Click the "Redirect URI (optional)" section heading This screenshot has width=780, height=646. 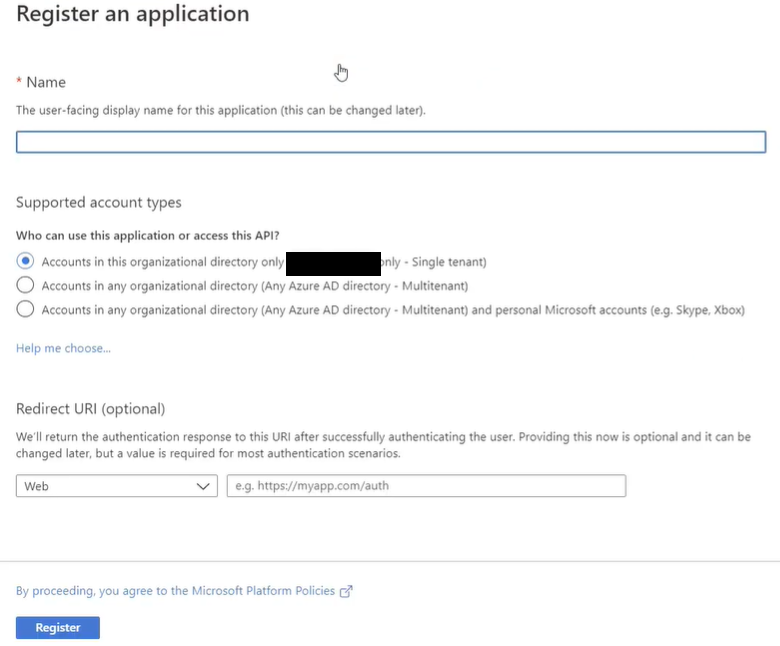(x=91, y=408)
